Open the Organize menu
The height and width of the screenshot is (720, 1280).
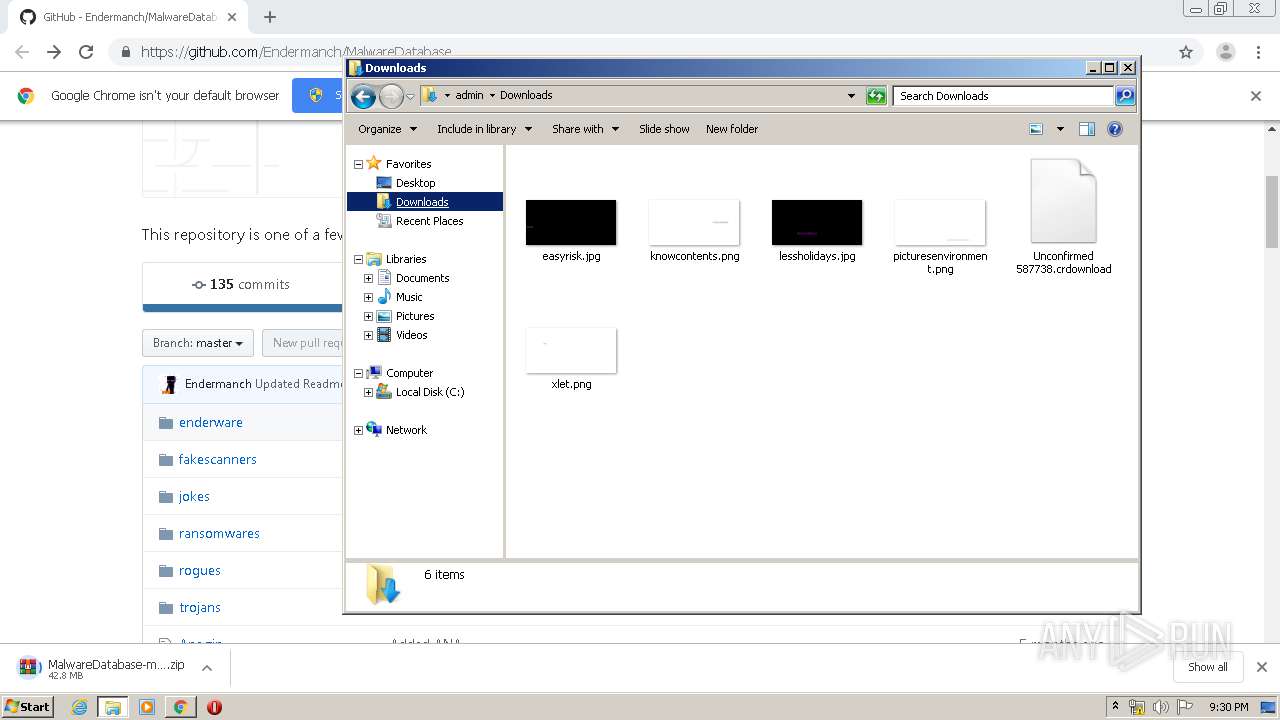(387, 129)
